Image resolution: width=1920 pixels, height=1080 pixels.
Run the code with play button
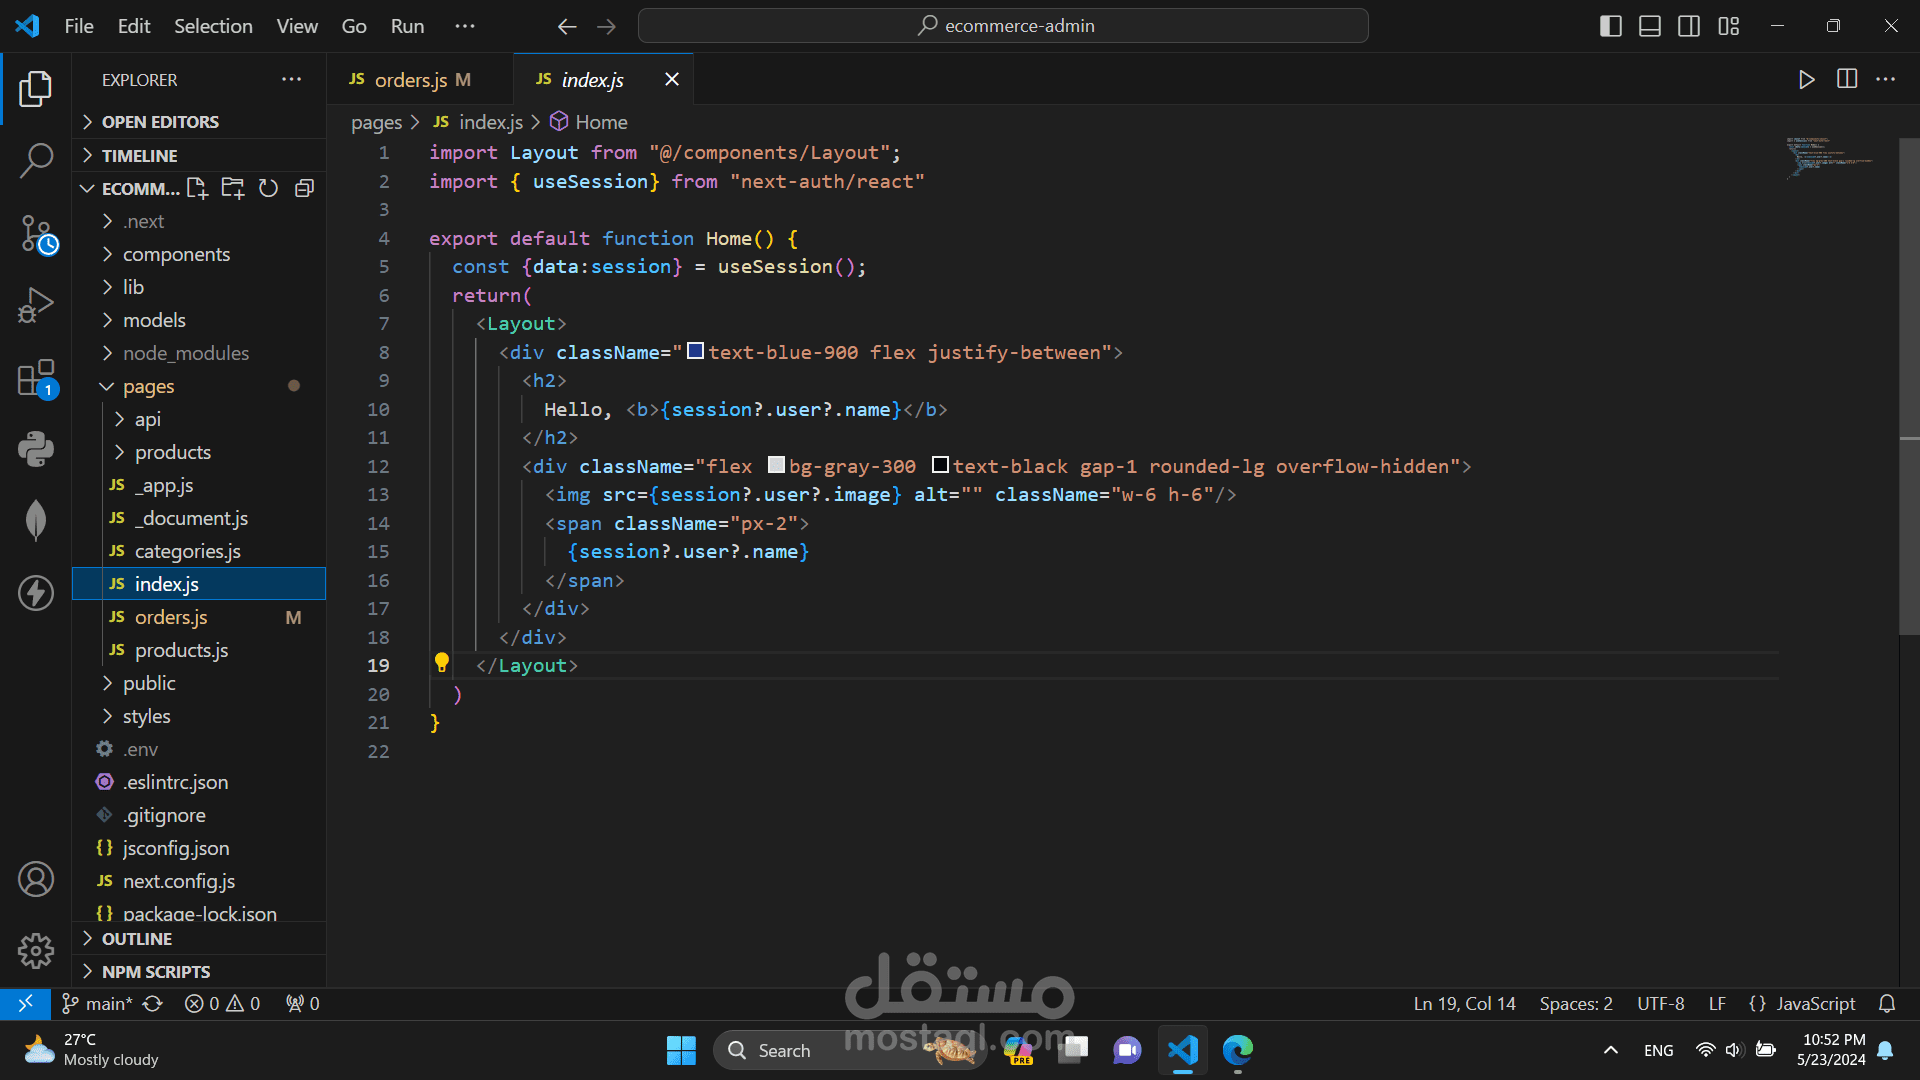click(1806, 80)
